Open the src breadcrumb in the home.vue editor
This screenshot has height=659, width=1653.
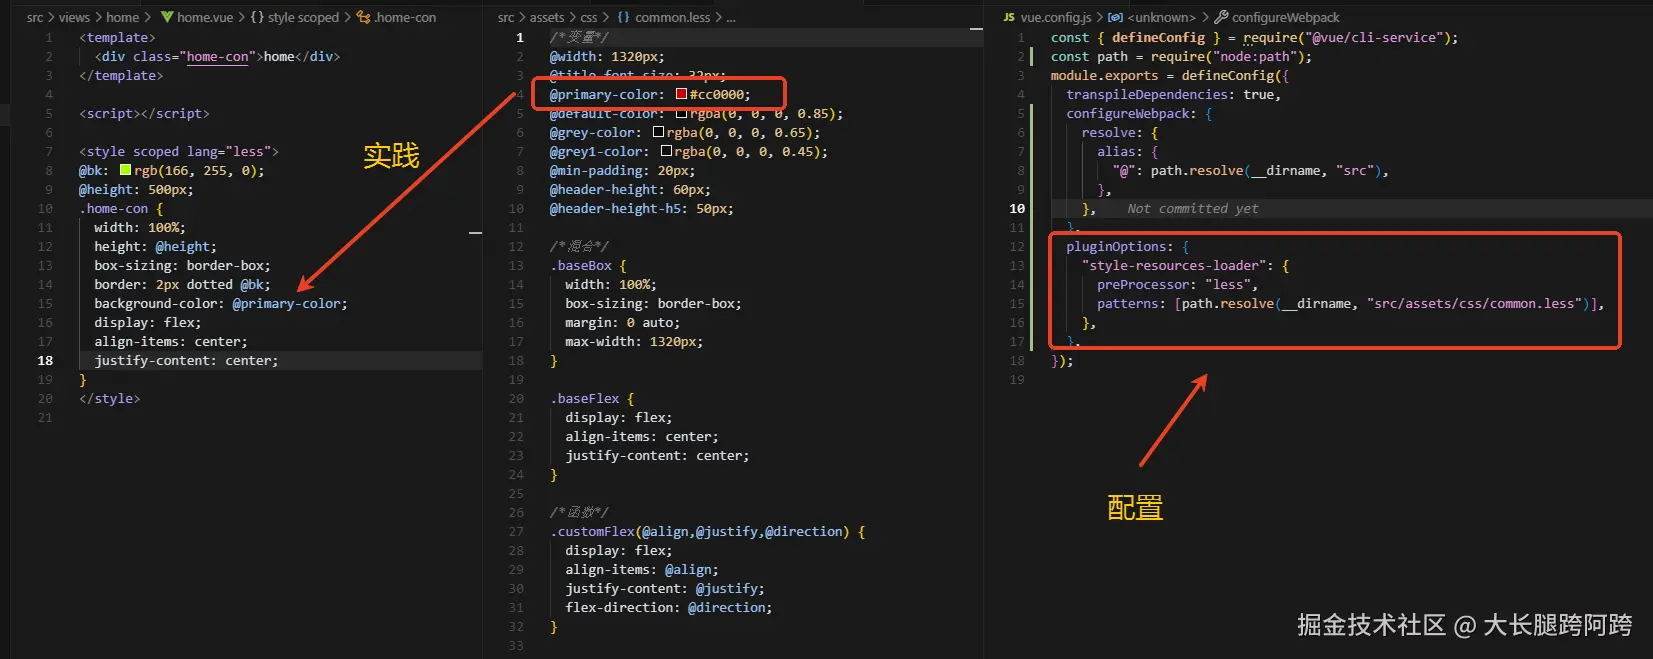(x=35, y=17)
